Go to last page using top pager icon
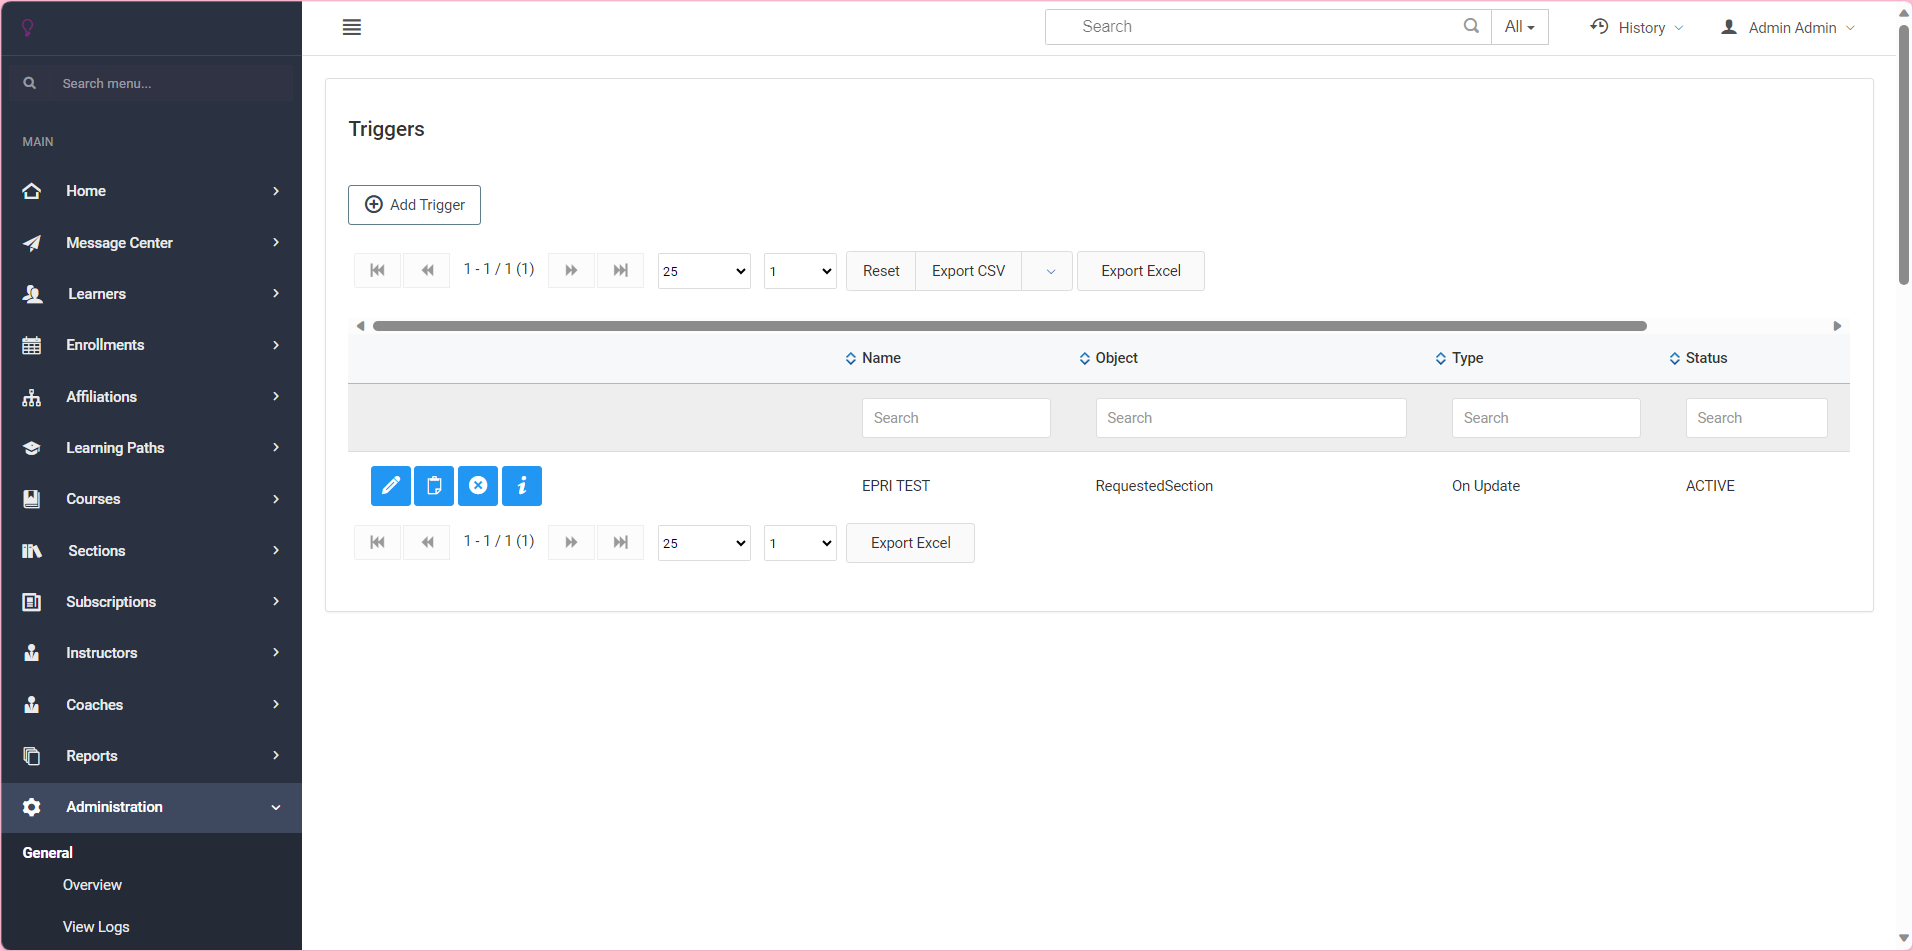Image resolution: width=1913 pixels, height=951 pixels. (620, 270)
